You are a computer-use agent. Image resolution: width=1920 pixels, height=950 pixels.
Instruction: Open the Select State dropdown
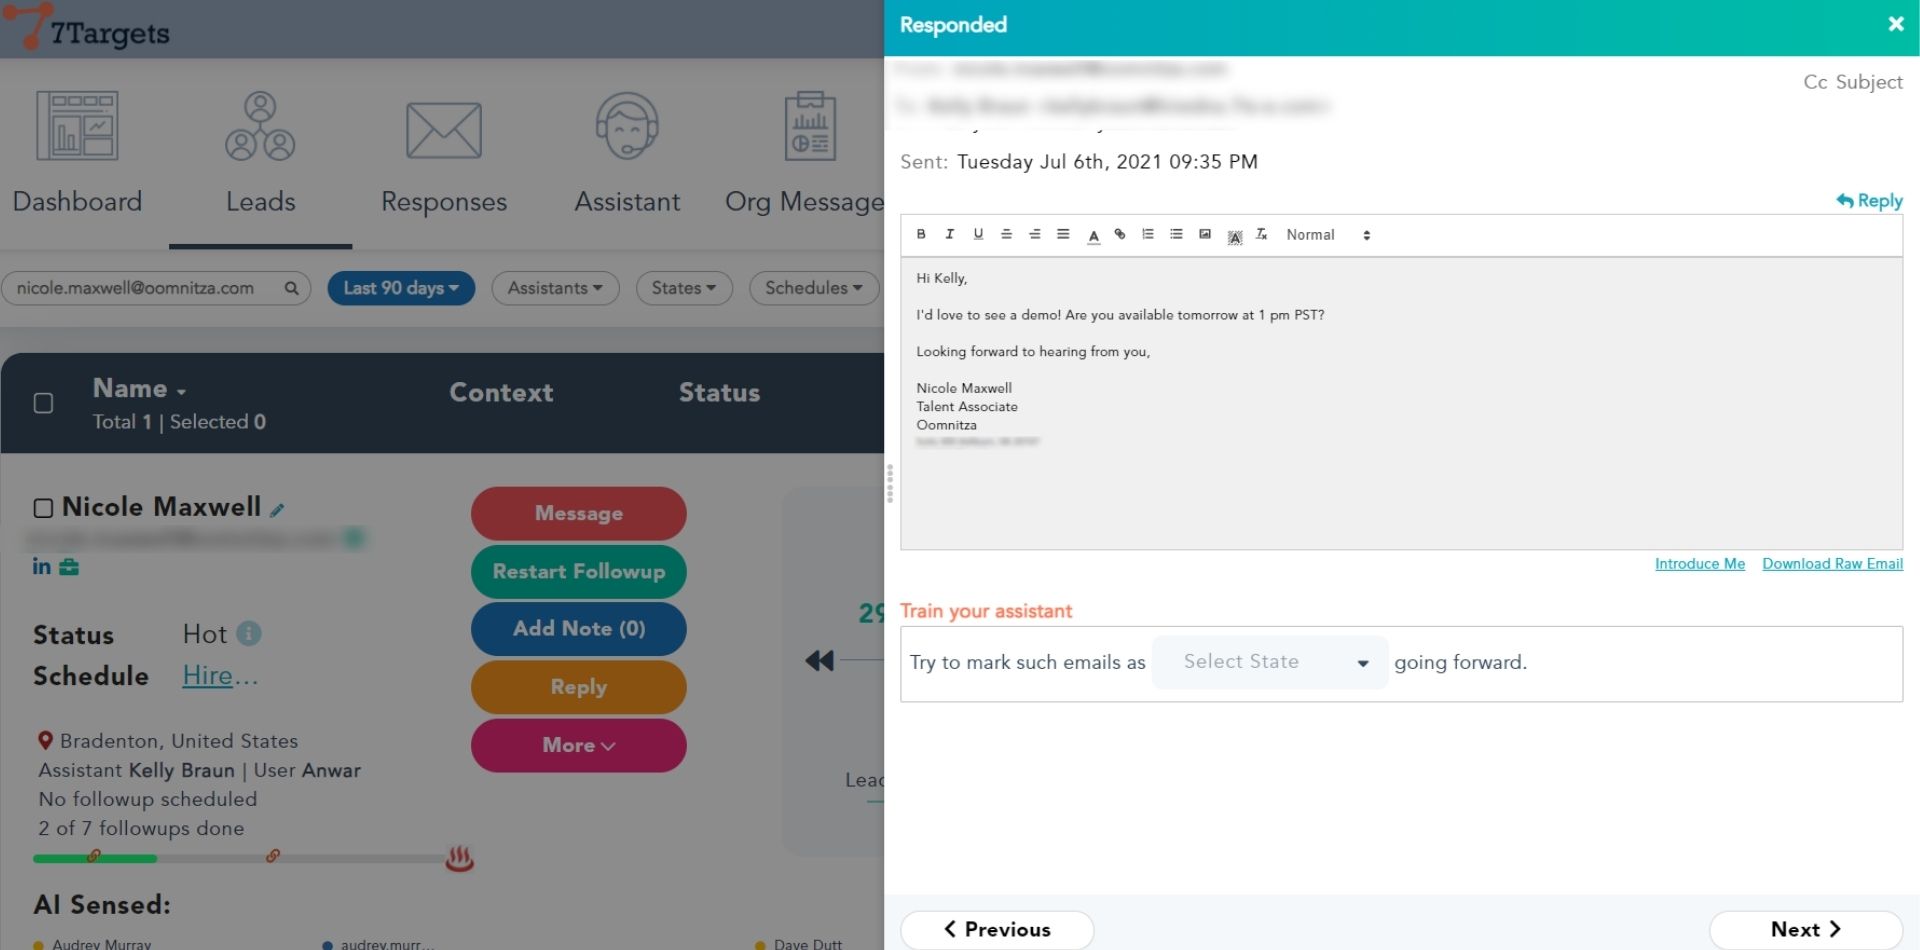(1269, 662)
